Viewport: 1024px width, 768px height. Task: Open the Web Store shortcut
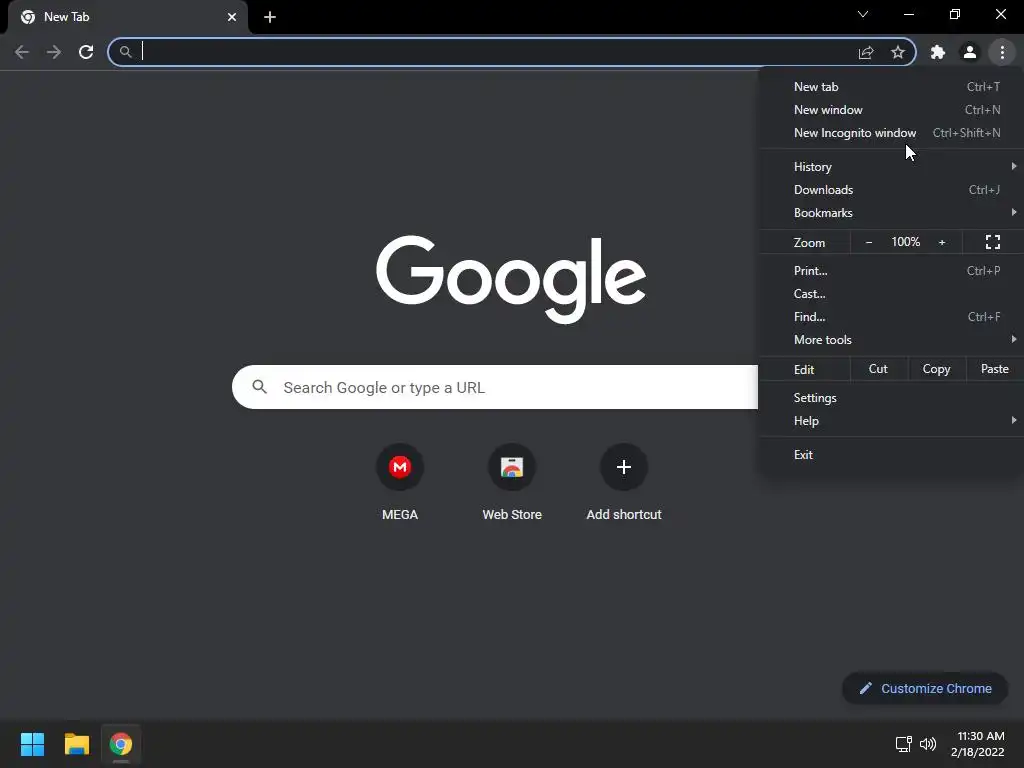pyautogui.click(x=512, y=481)
